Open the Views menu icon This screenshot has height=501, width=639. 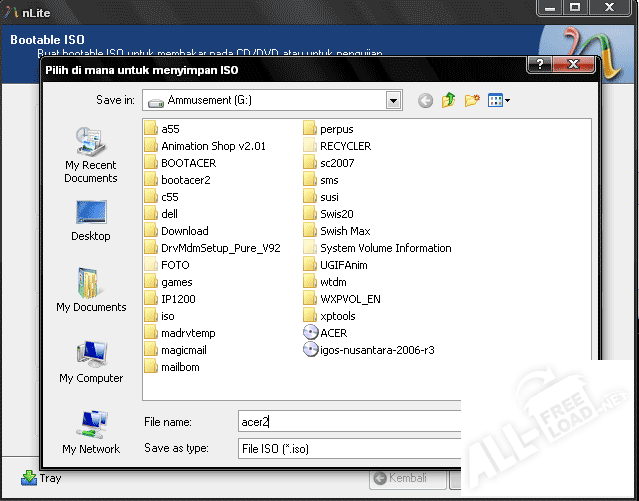498,100
